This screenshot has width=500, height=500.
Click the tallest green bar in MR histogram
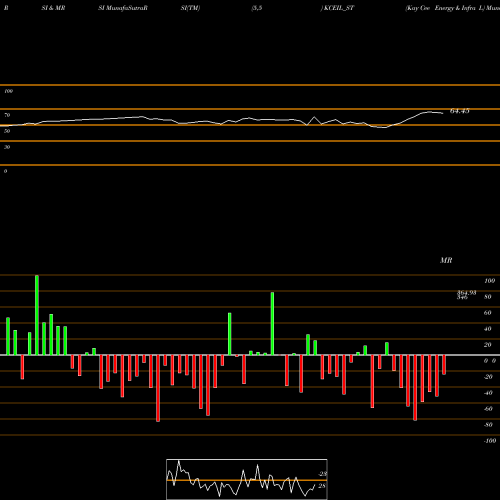click(37, 315)
